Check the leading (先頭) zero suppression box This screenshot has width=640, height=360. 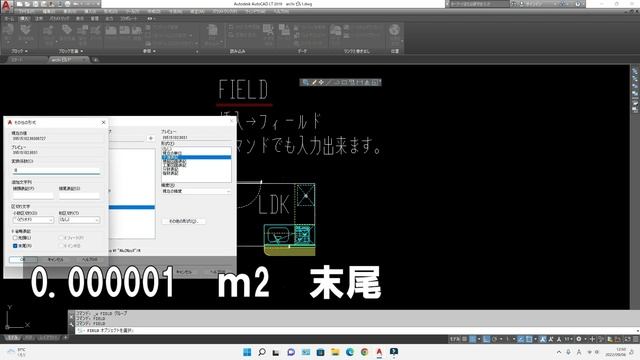[x=15, y=238]
